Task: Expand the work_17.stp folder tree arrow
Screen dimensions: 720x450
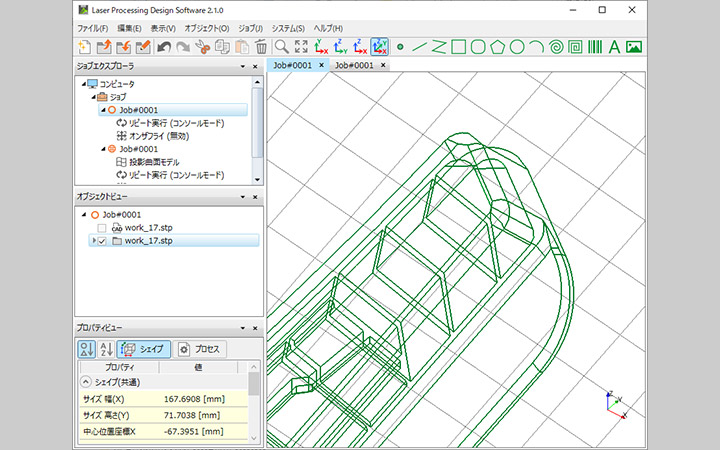Action: [93, 241]
